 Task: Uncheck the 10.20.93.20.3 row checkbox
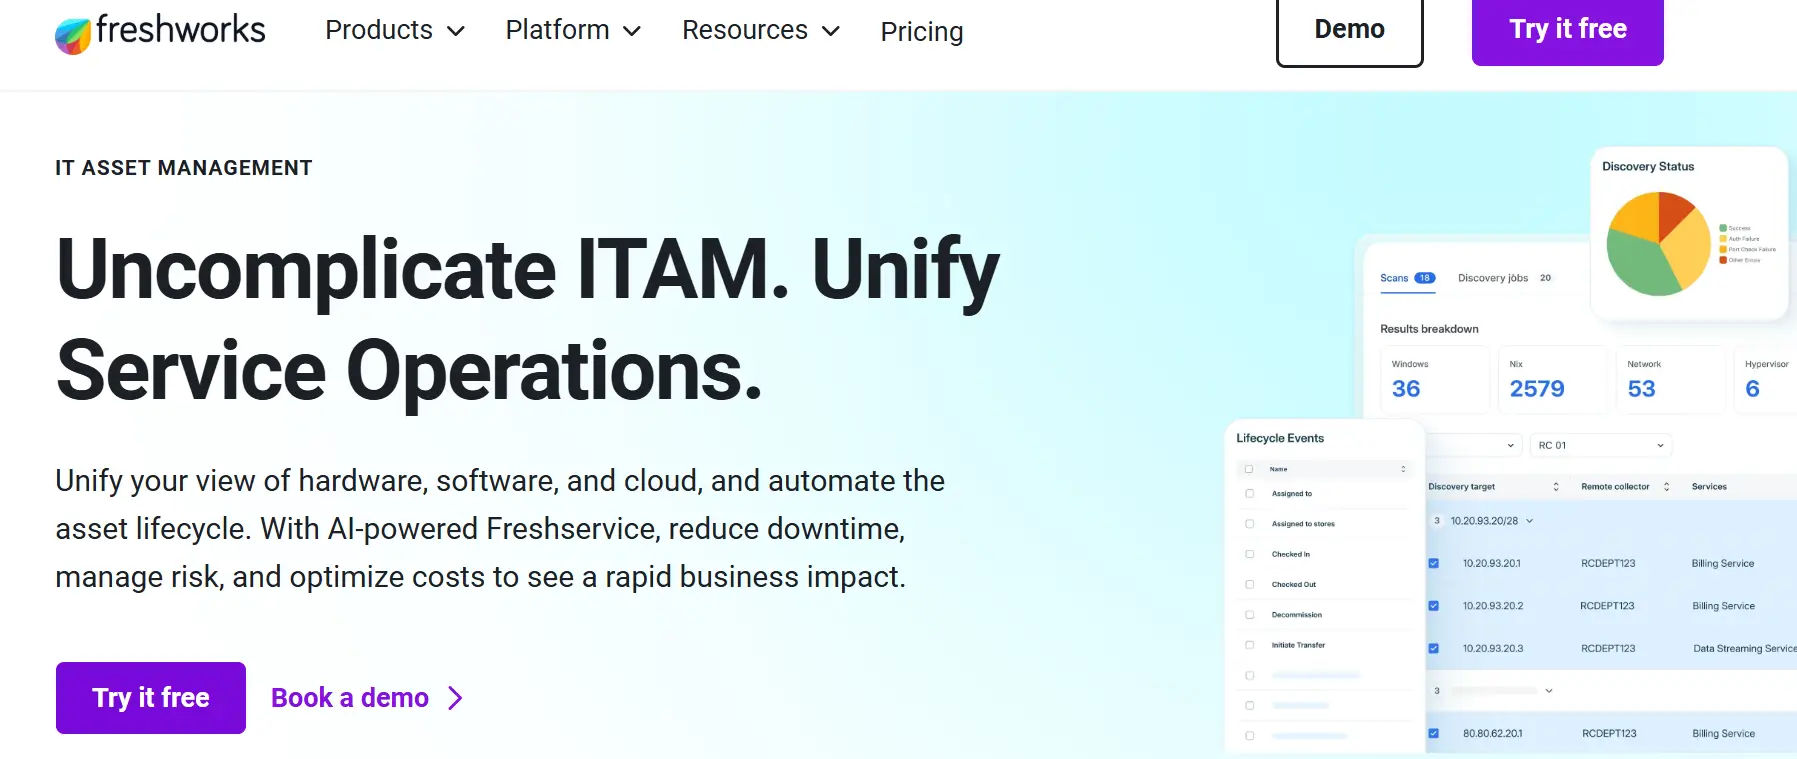pyautogui.click(x=1433, y=649)
